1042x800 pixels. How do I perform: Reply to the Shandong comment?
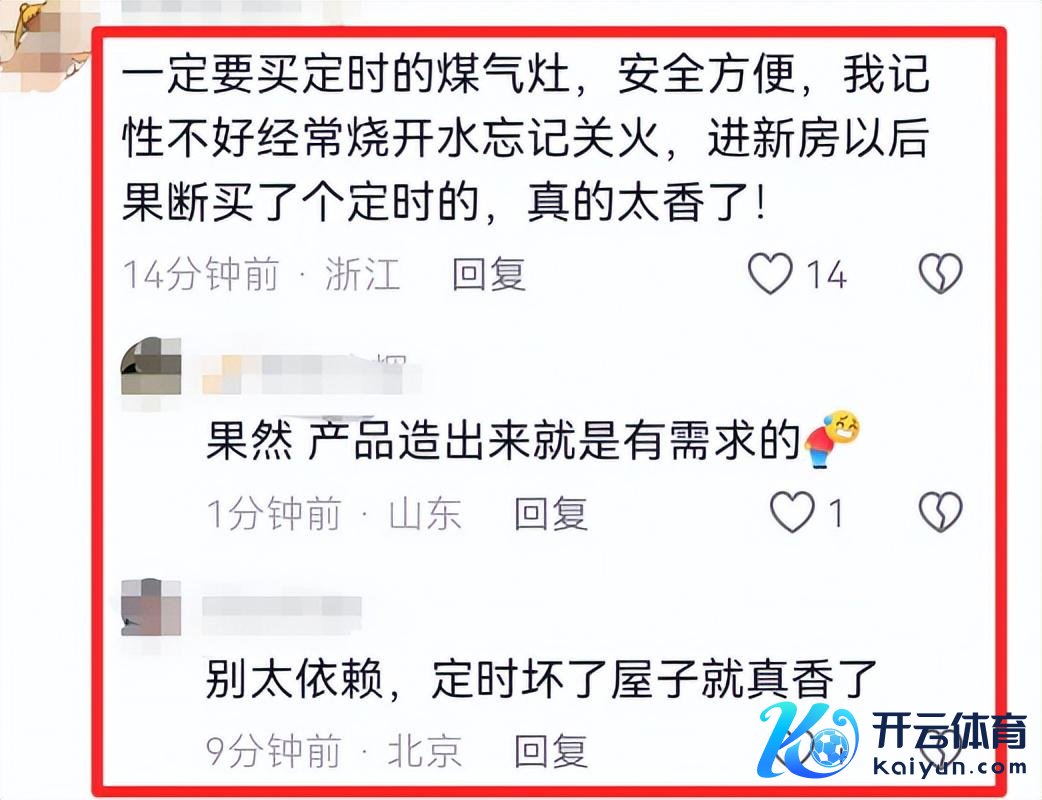coord(551,513)
